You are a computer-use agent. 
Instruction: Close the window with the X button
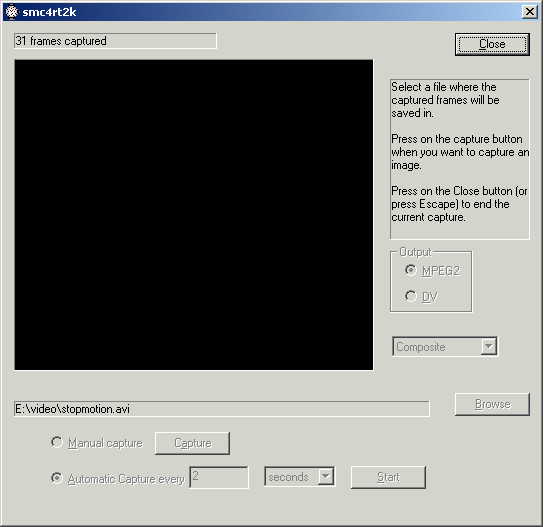coord(529,12)
